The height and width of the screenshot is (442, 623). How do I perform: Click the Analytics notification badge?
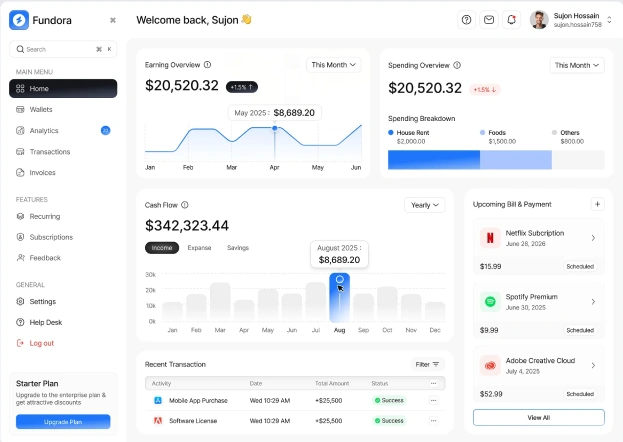[105, 130]
